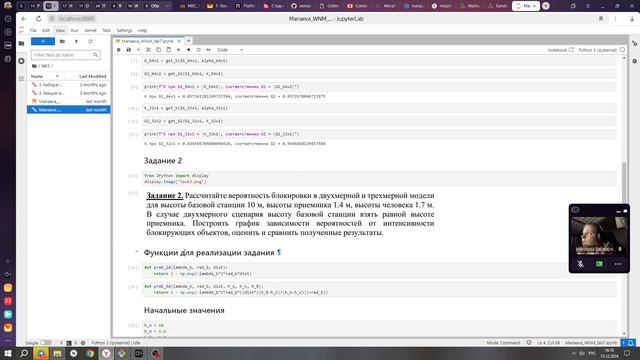Open Windows taskbar search
Image resolution: width=640 pixels, height=360 pixels.
tap(24, 353)
